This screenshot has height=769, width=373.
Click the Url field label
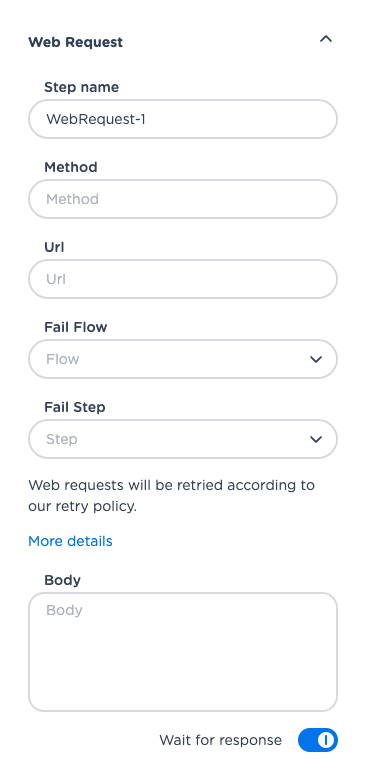point(54,247)
